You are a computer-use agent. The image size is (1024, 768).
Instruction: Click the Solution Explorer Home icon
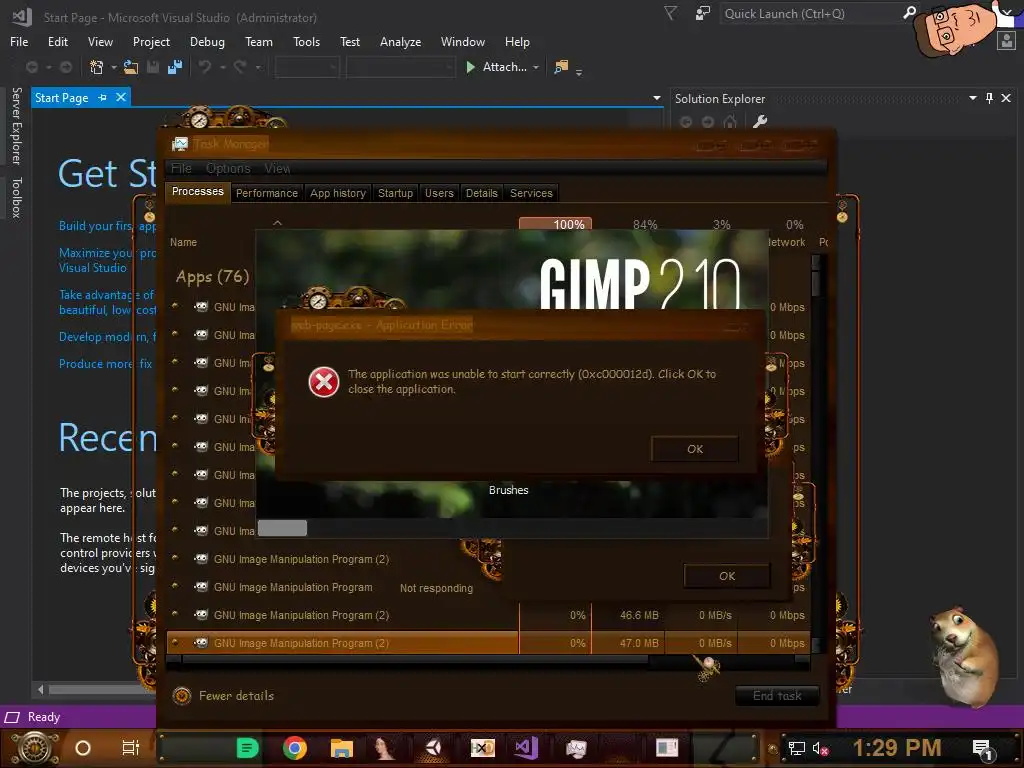[x=730, y=121]
